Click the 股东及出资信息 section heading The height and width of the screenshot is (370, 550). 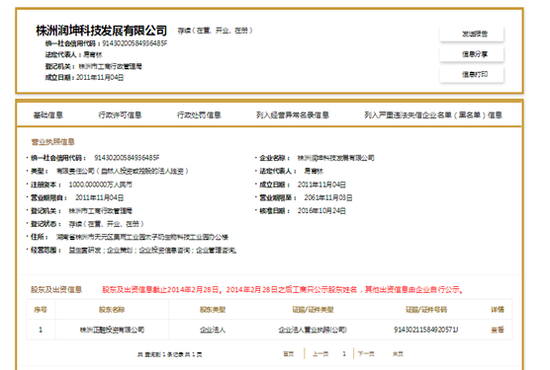click(56, 289)
